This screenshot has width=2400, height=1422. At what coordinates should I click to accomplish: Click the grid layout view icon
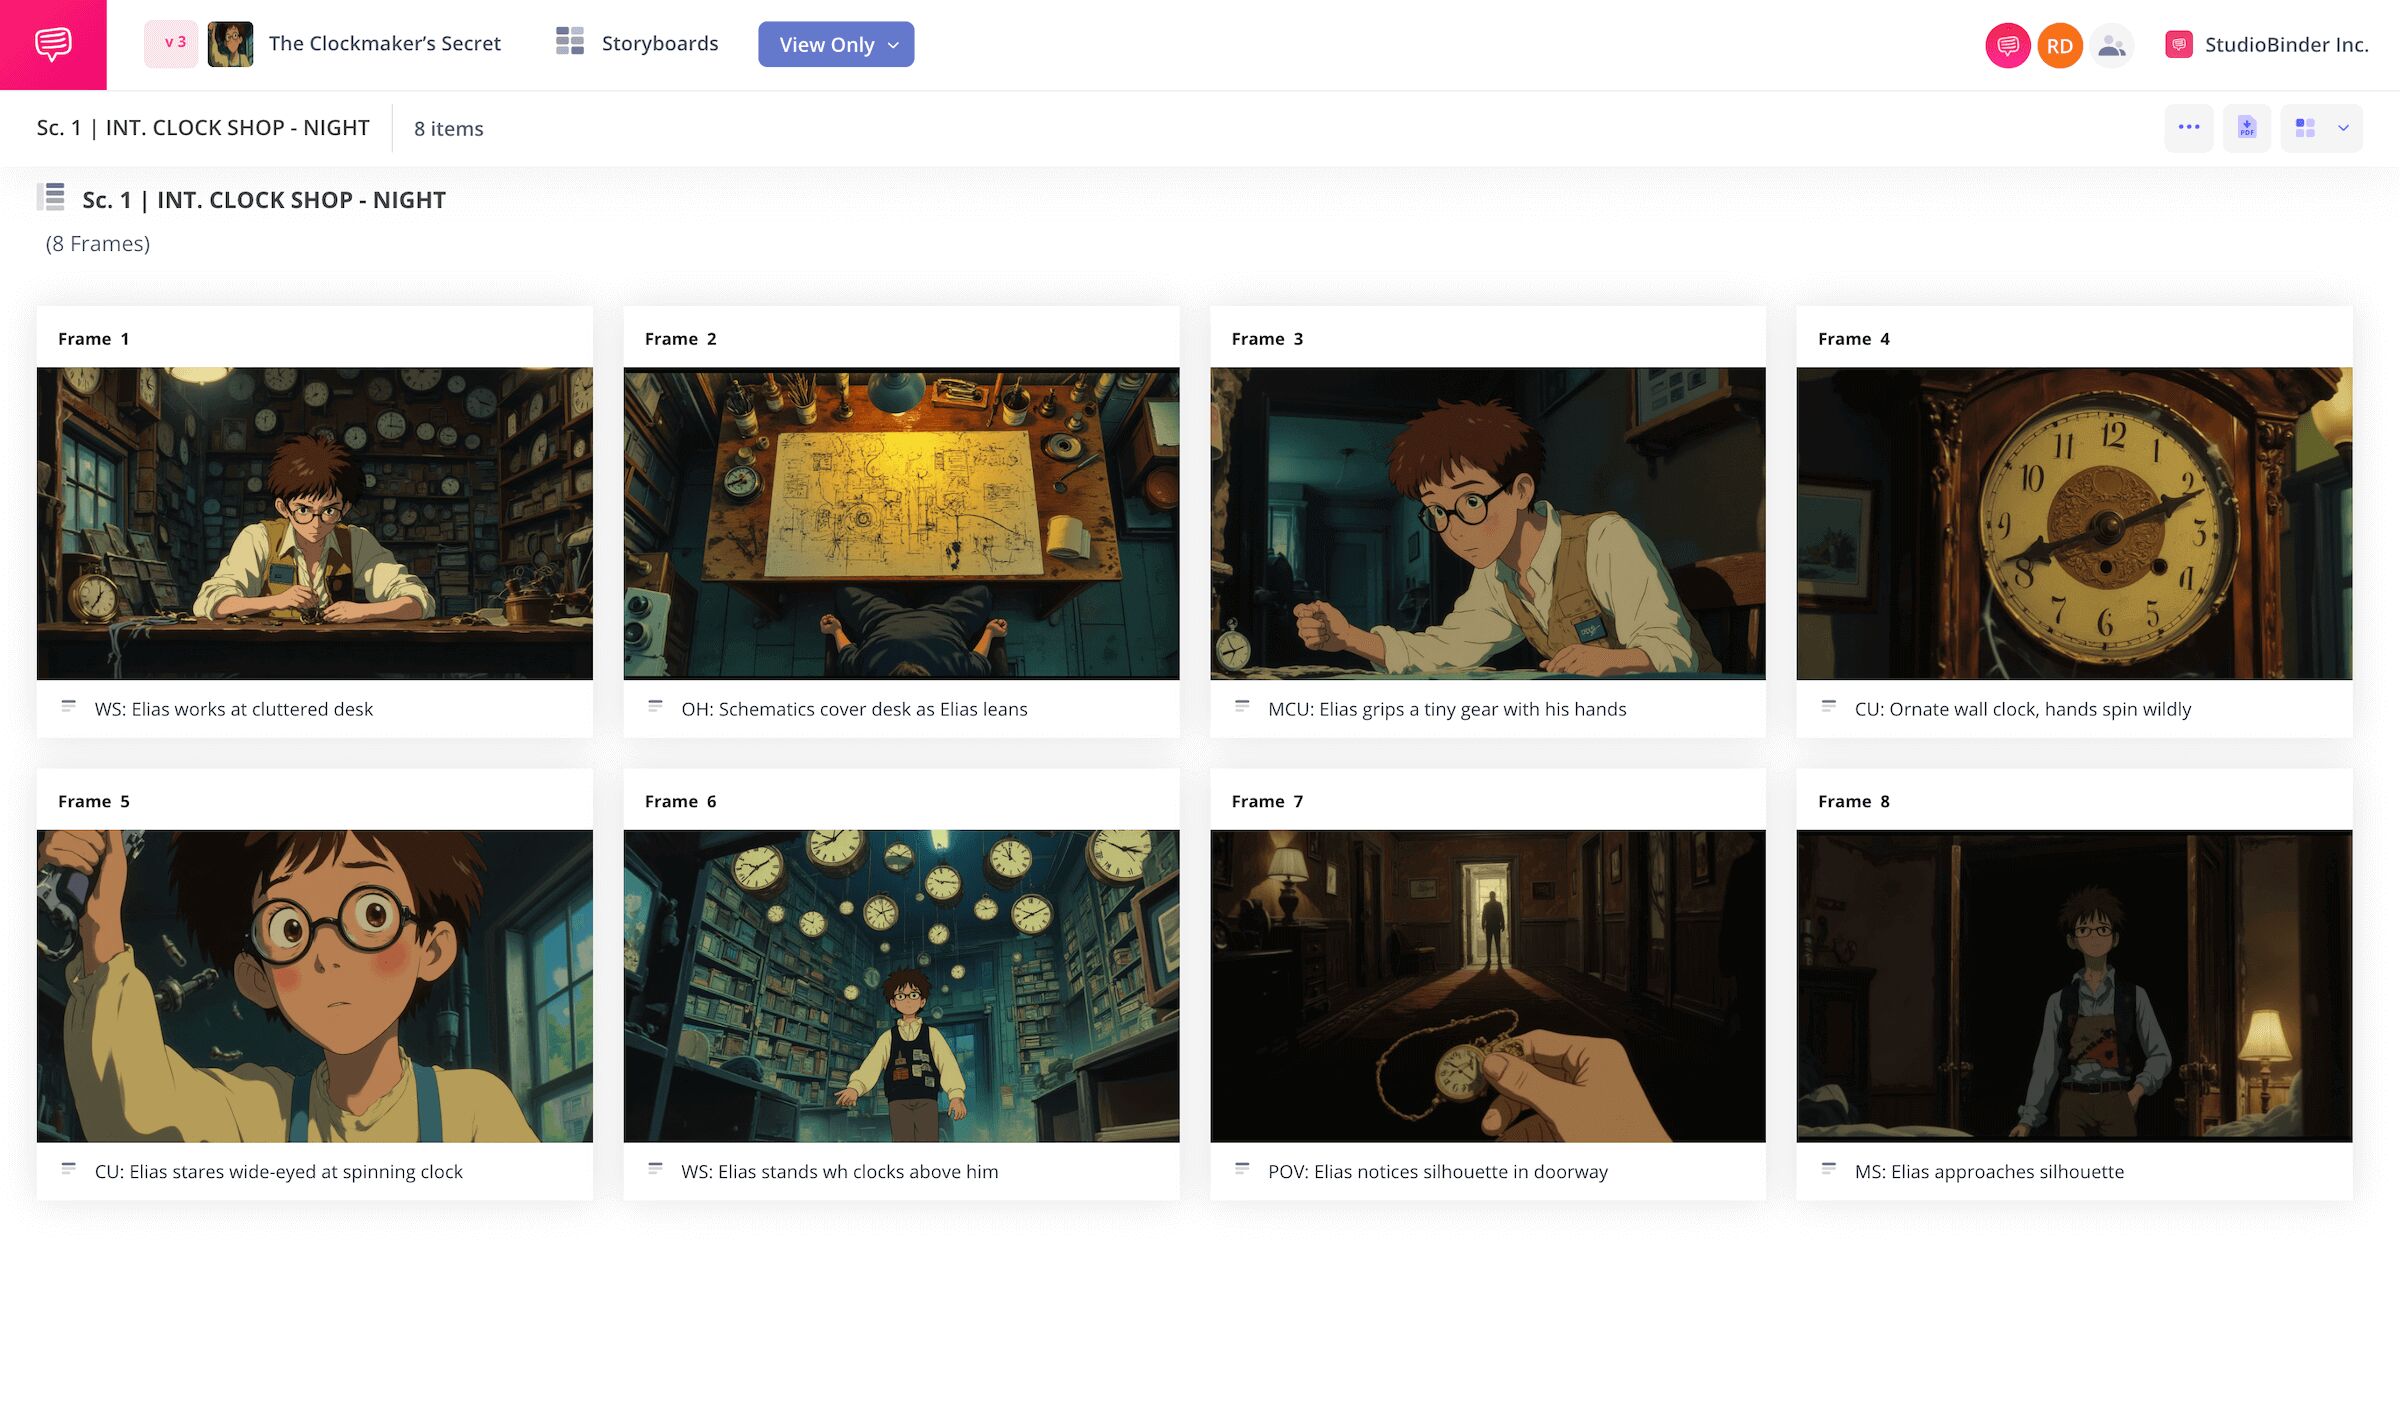[2305, 128]
